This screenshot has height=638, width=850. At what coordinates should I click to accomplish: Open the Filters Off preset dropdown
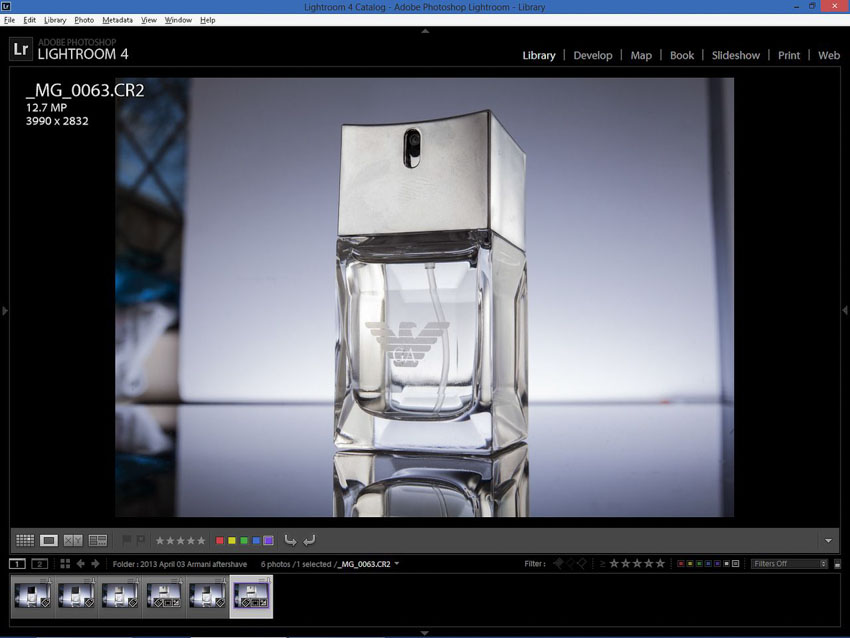[x=789, y=564]
